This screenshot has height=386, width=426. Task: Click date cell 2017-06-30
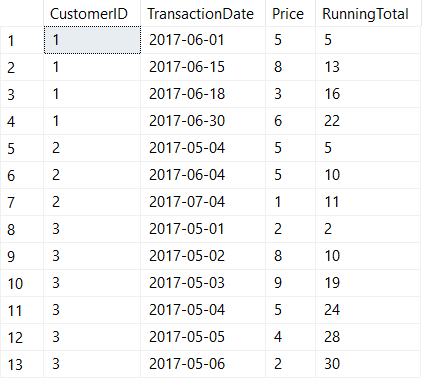pos(203,121)
